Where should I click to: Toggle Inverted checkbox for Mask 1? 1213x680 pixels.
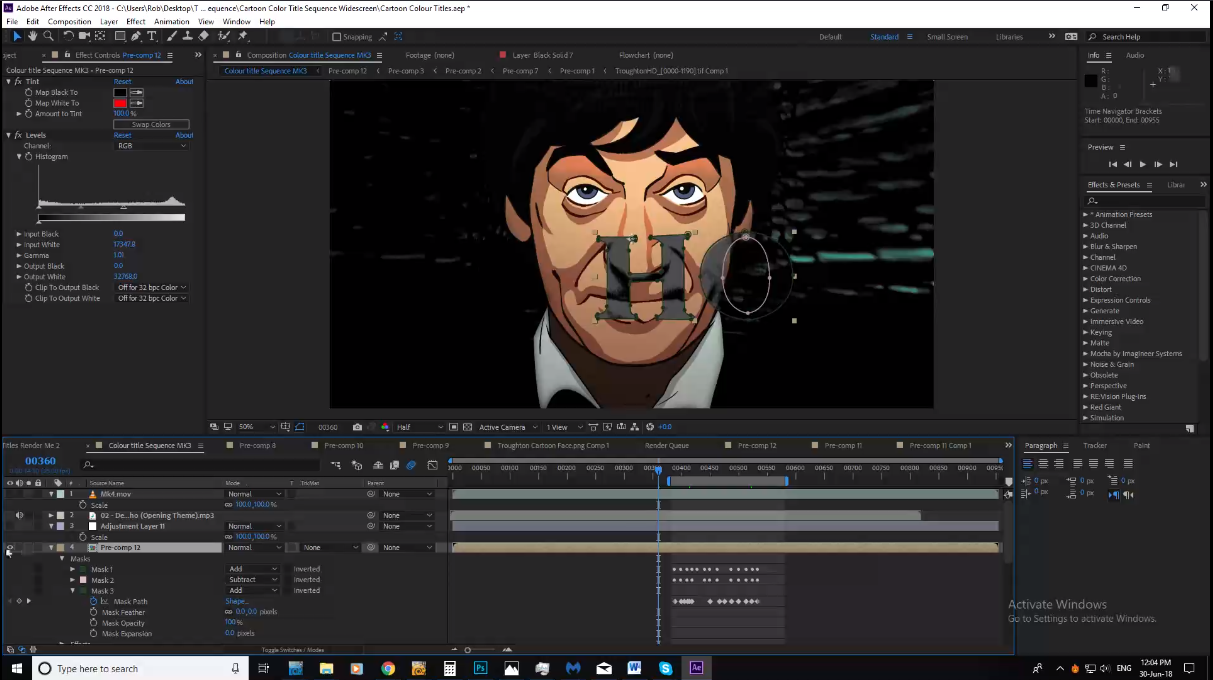(287, 569)
